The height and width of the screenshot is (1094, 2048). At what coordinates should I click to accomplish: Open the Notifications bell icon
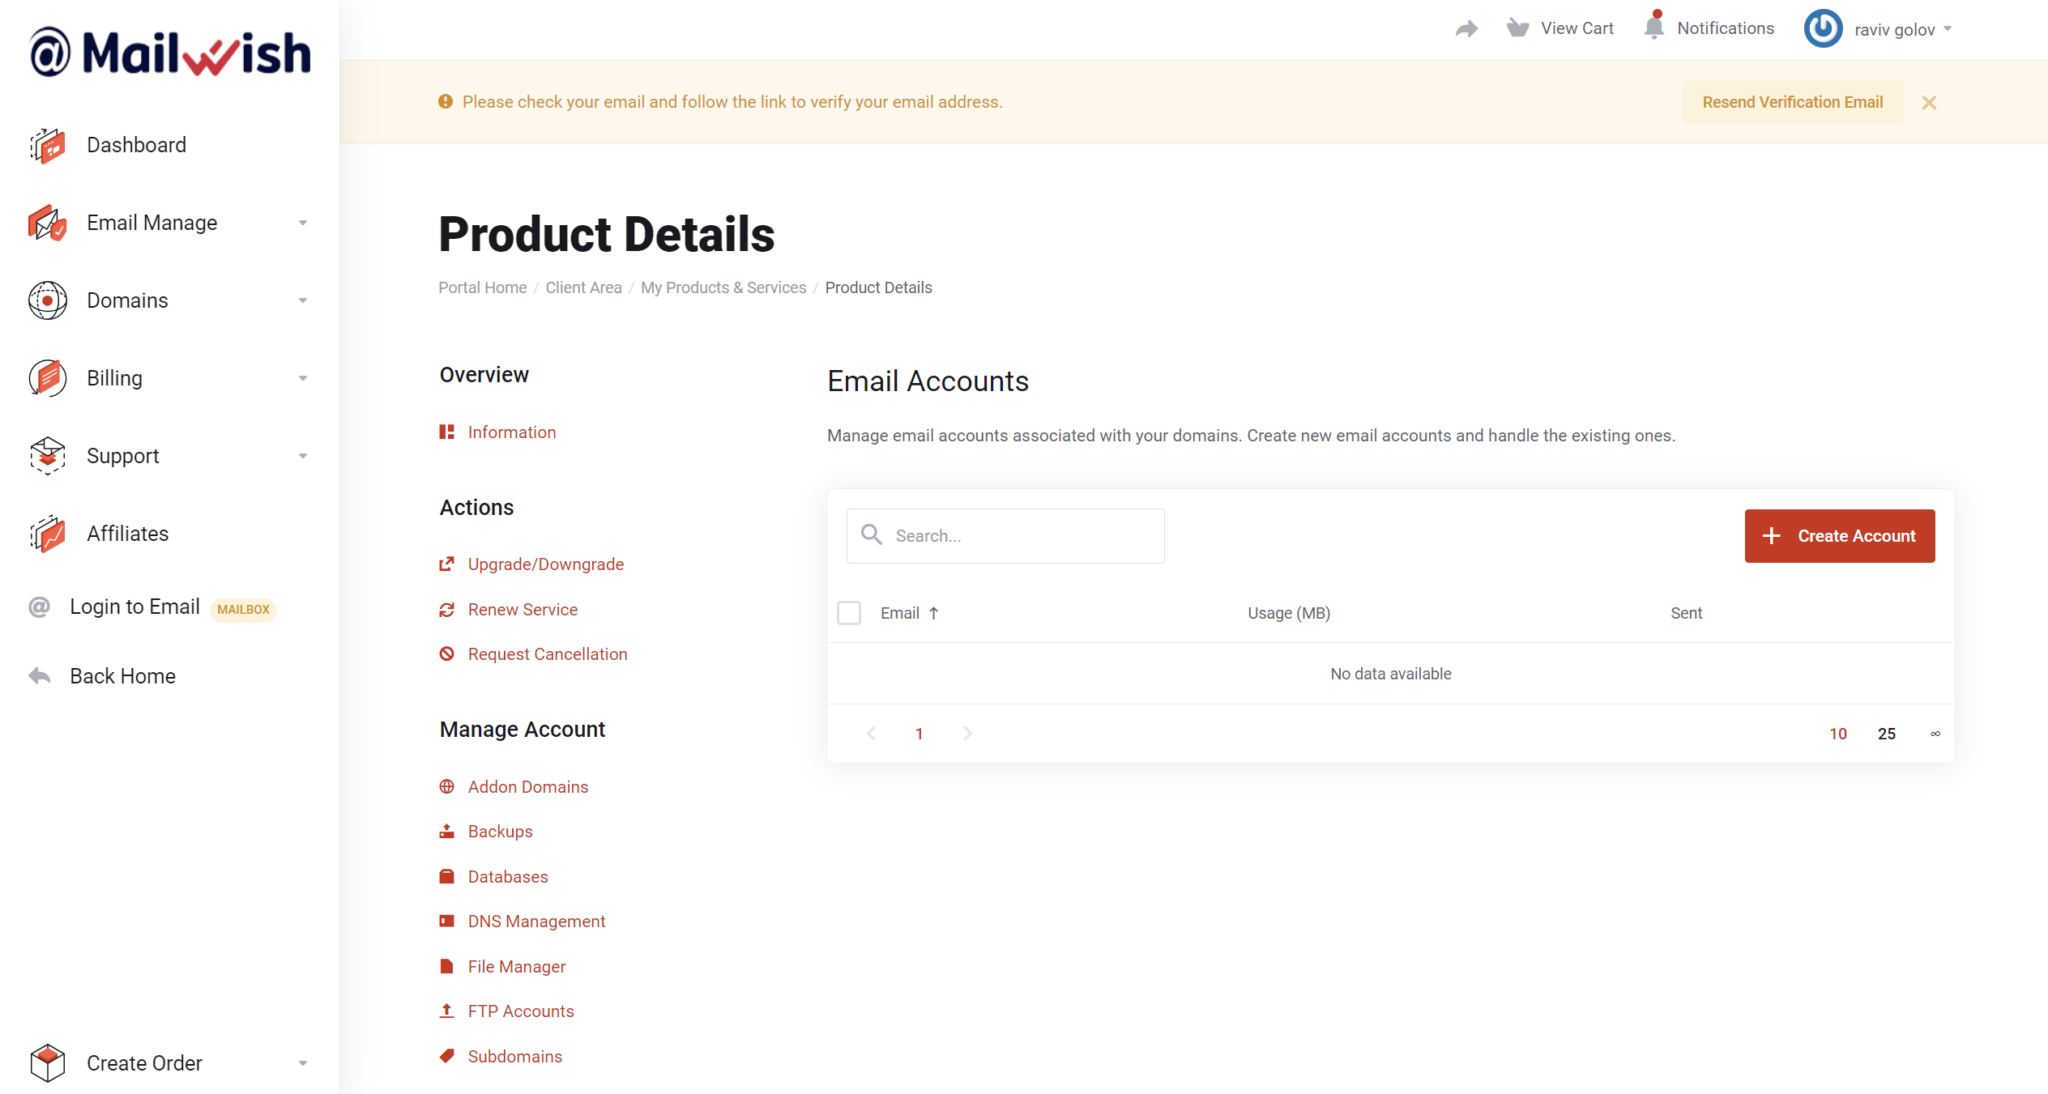[x=1654, y=27]
